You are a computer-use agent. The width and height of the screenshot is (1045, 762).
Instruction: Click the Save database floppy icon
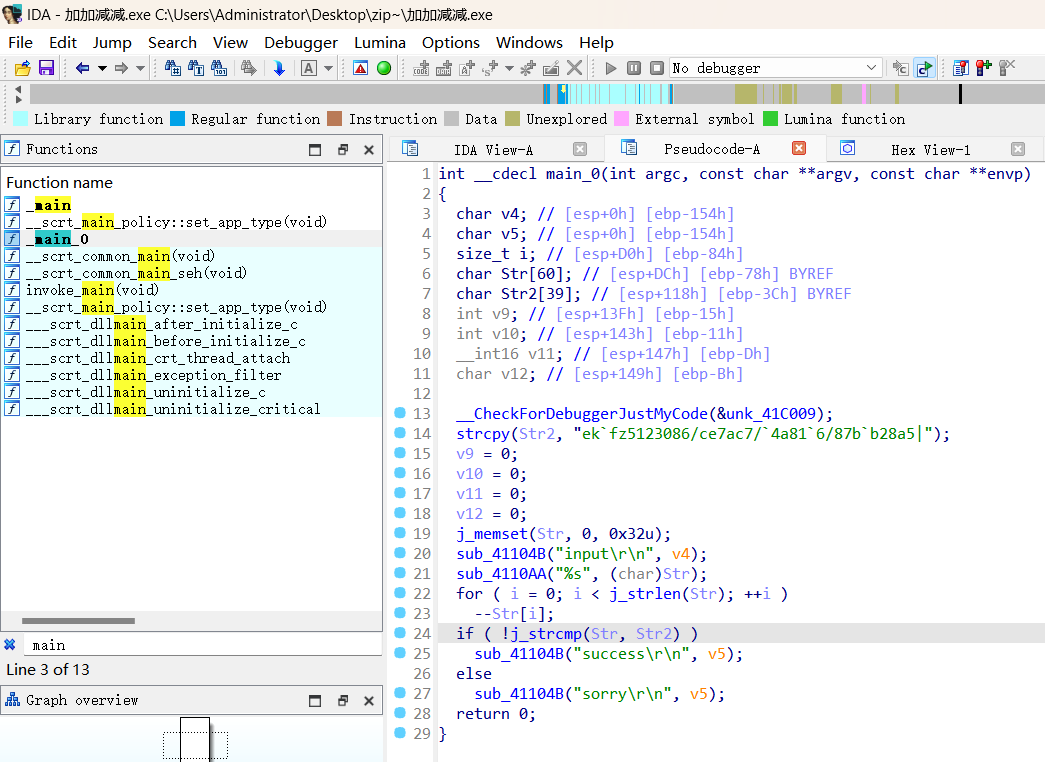(x=46, y=68)
